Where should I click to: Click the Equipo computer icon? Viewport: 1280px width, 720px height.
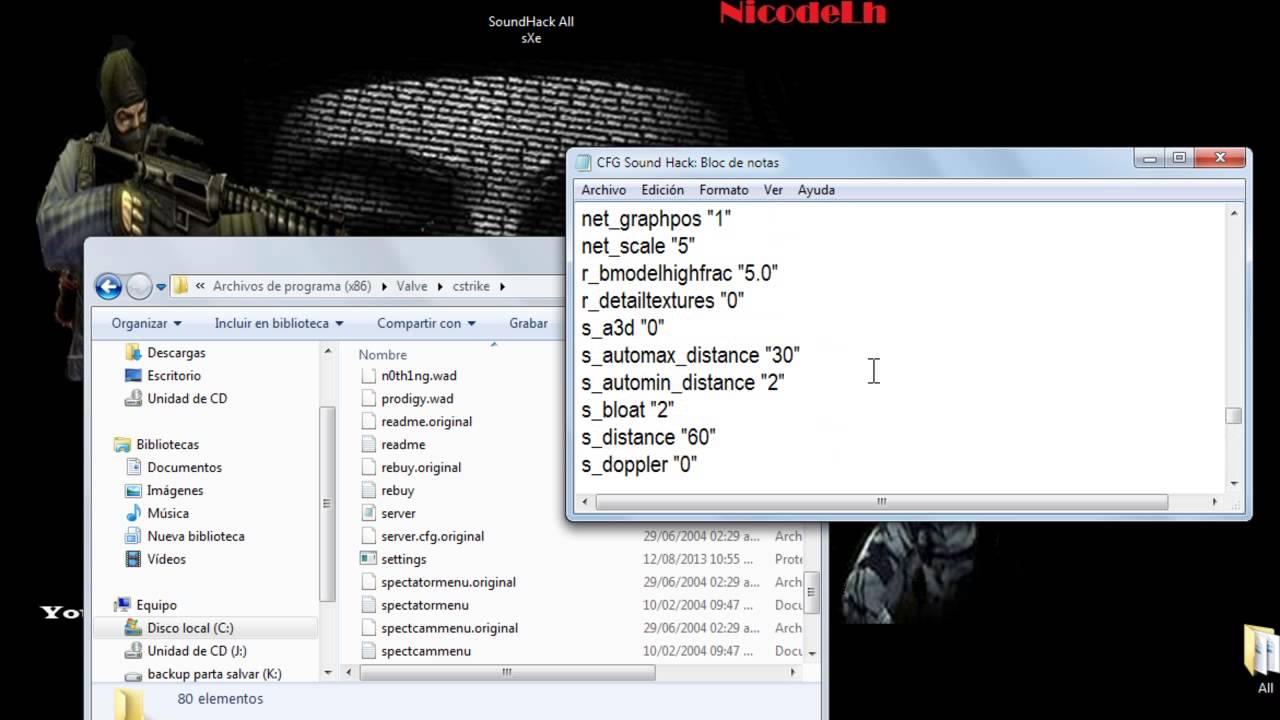(122, 605)
